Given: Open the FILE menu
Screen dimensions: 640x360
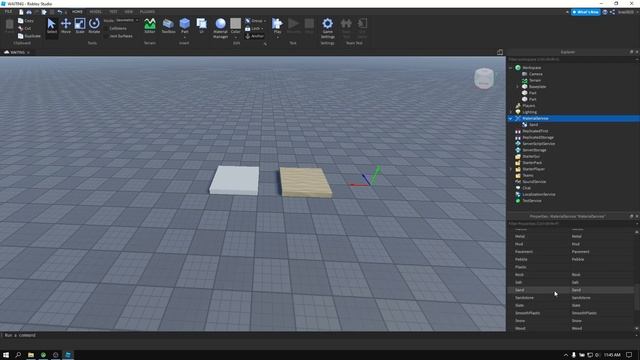Looking at the screenshot, I should point(8,12).
